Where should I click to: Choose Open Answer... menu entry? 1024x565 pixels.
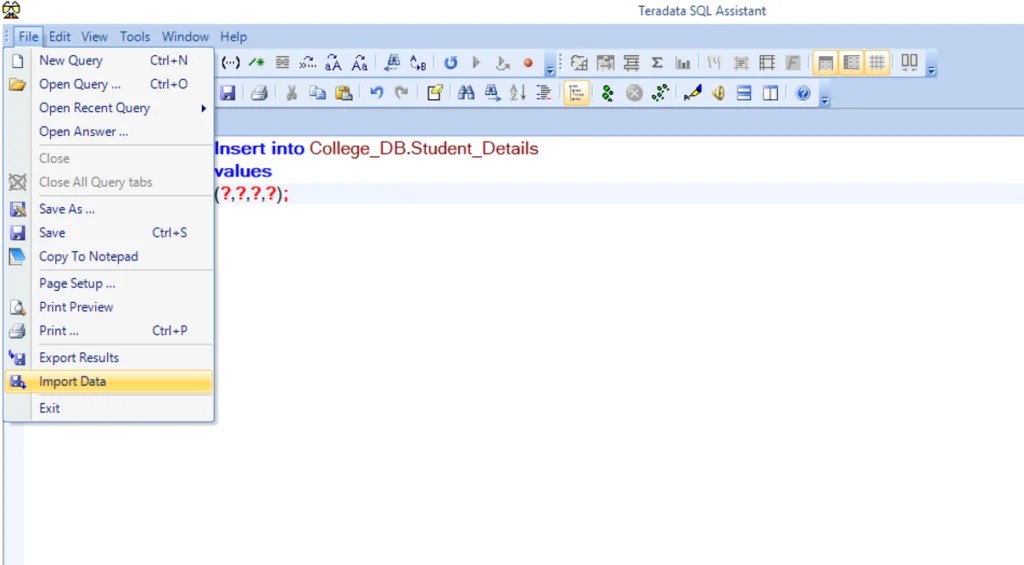pos(109,131)
